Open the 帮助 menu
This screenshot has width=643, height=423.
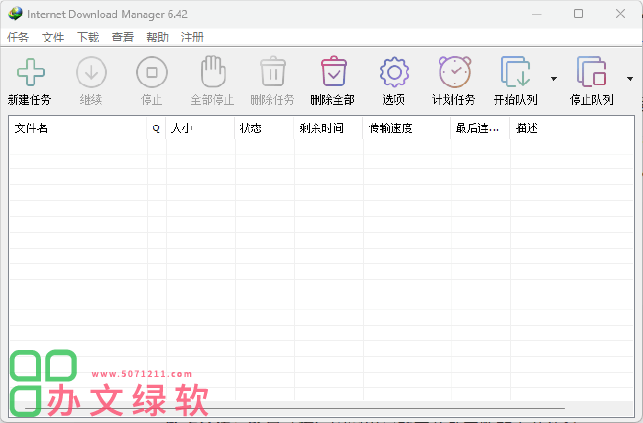[x=157, y=37]
